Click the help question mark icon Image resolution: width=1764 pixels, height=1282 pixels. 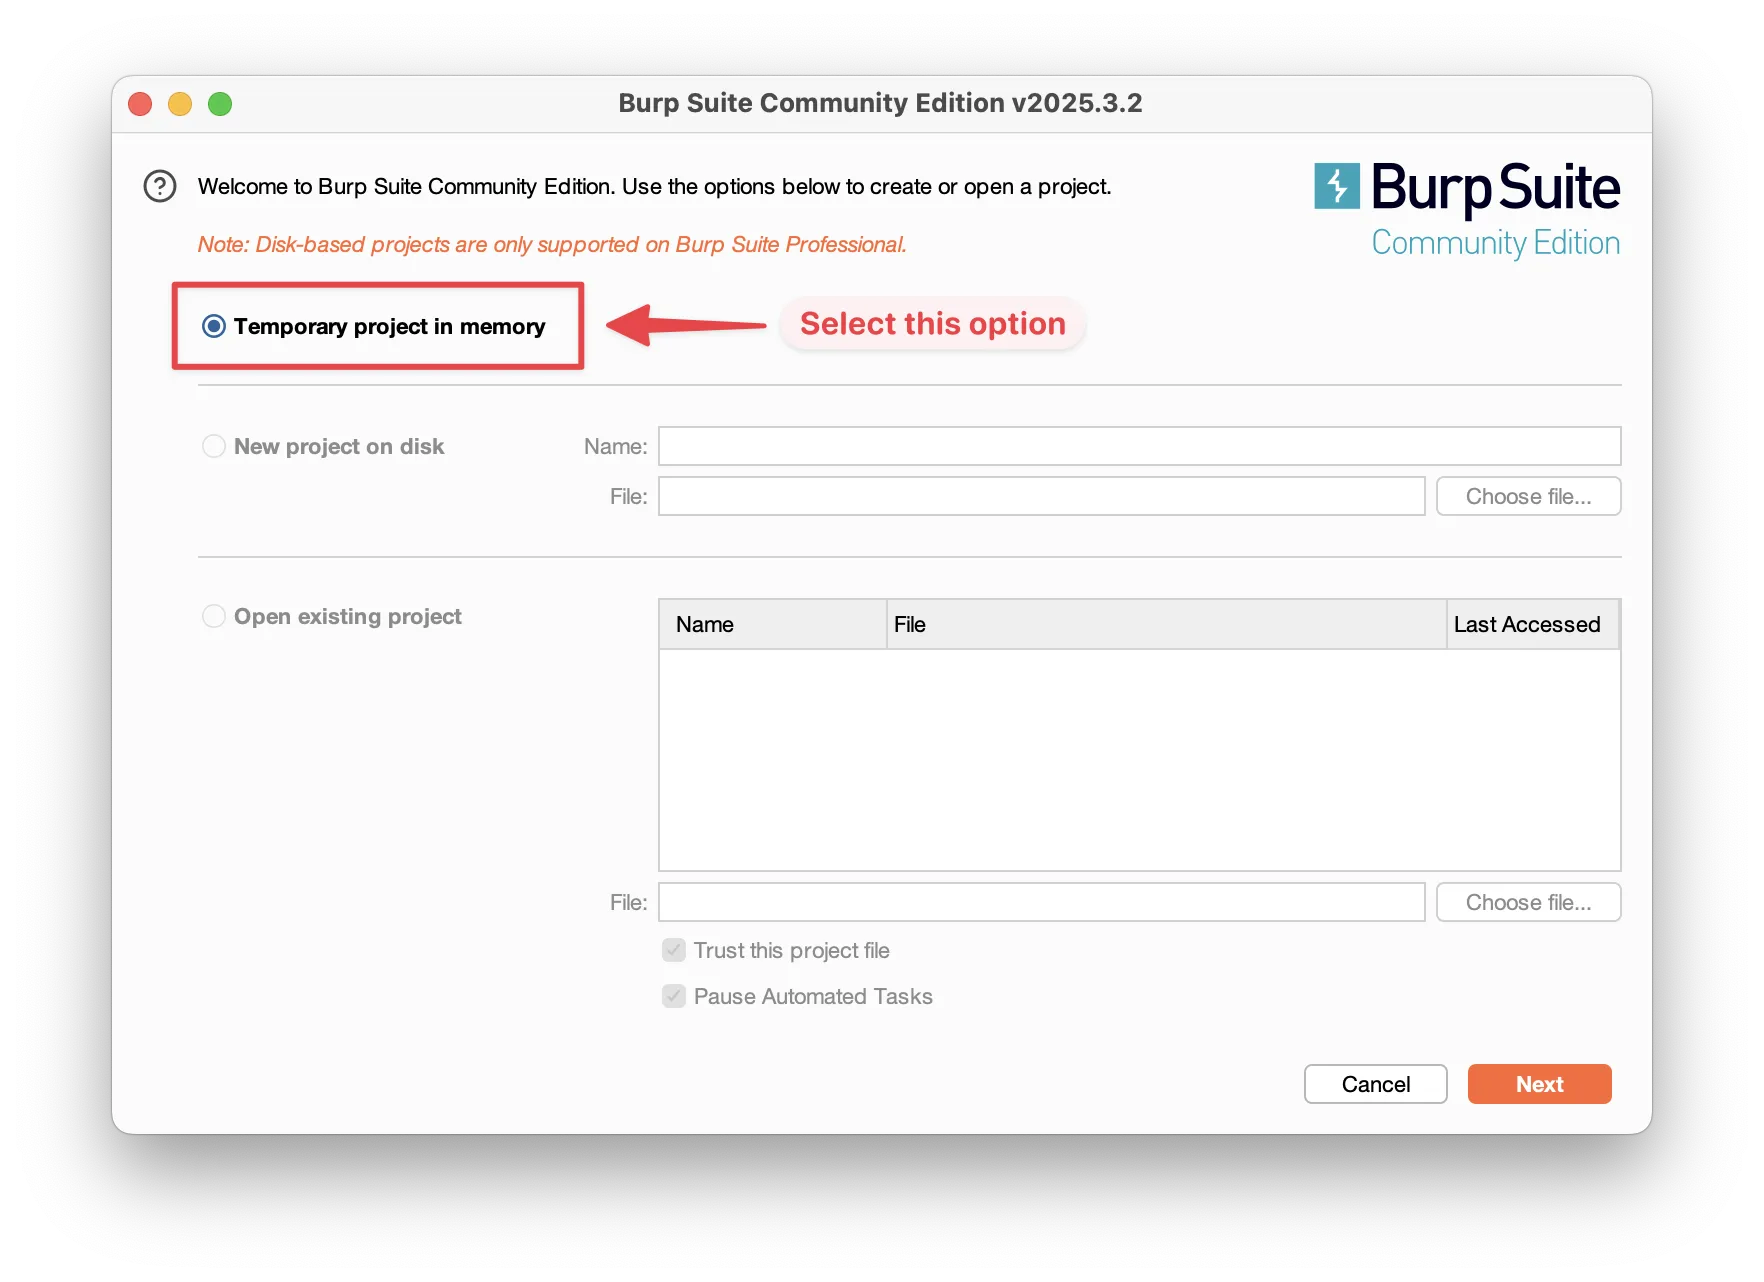[160, 187]
